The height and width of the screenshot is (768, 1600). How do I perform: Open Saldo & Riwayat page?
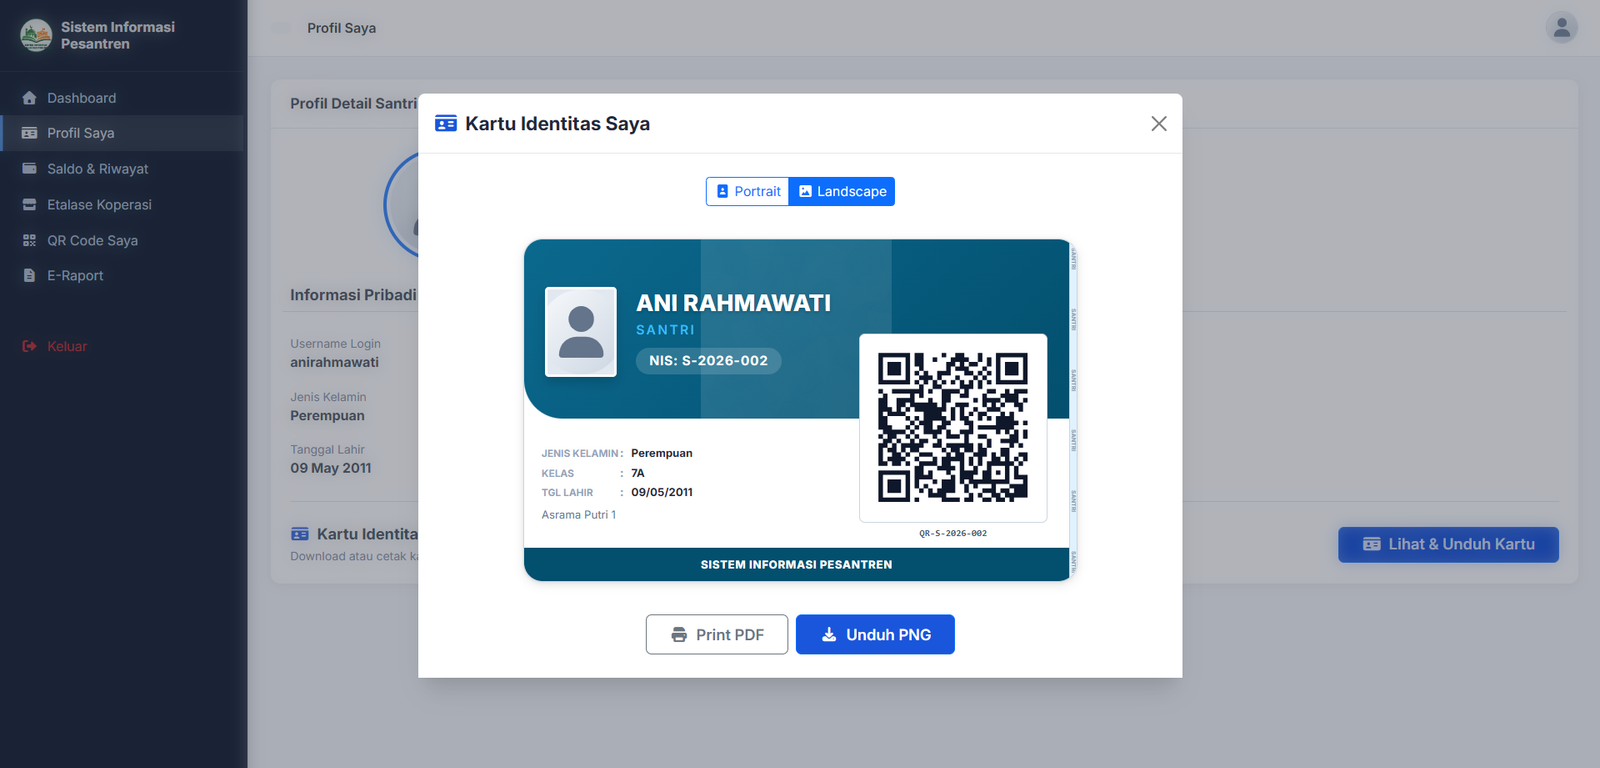(122, 169)
